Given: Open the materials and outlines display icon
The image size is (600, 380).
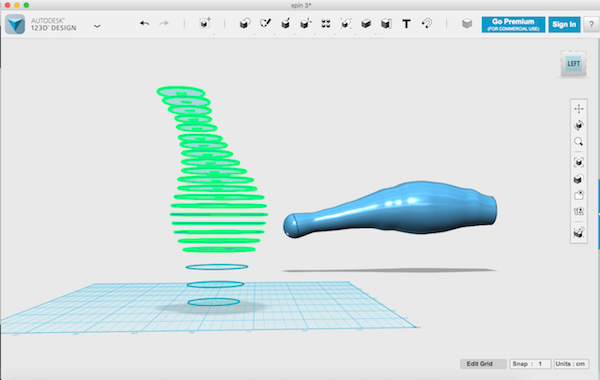Looking at the screenshot, I should [x=579, y=179].
